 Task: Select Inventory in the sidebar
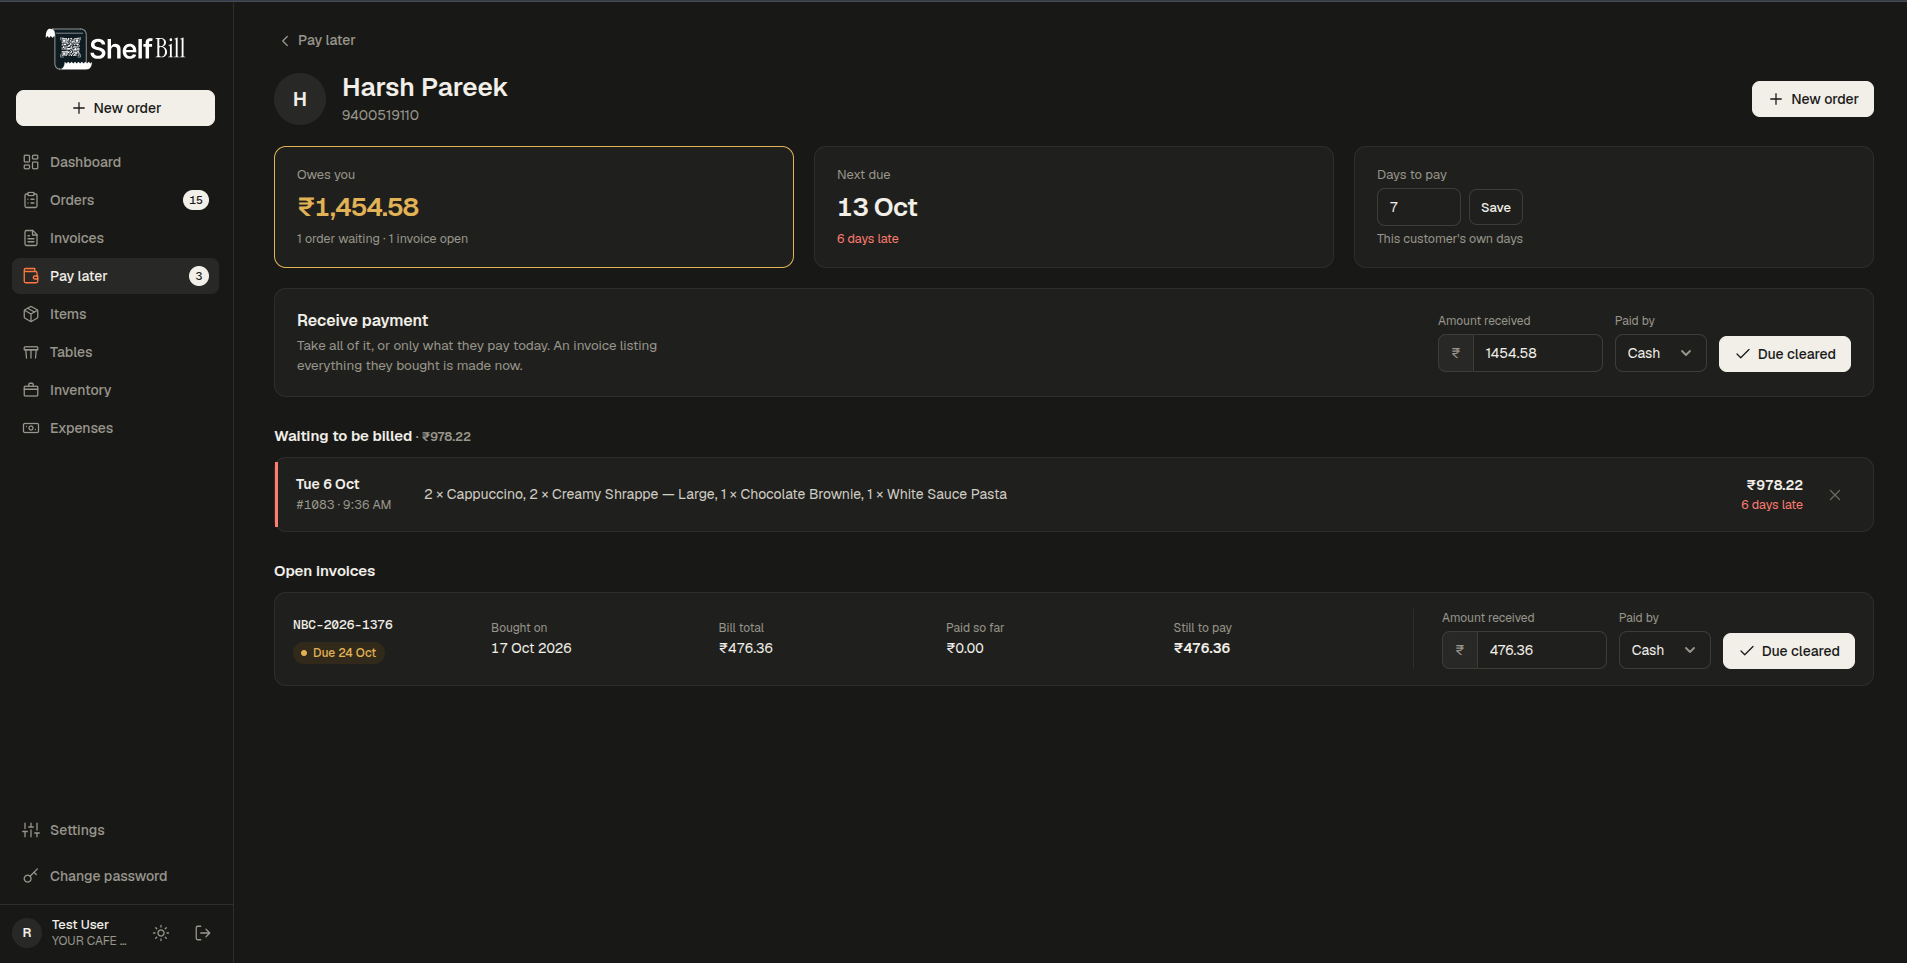[x=115, y=390]
